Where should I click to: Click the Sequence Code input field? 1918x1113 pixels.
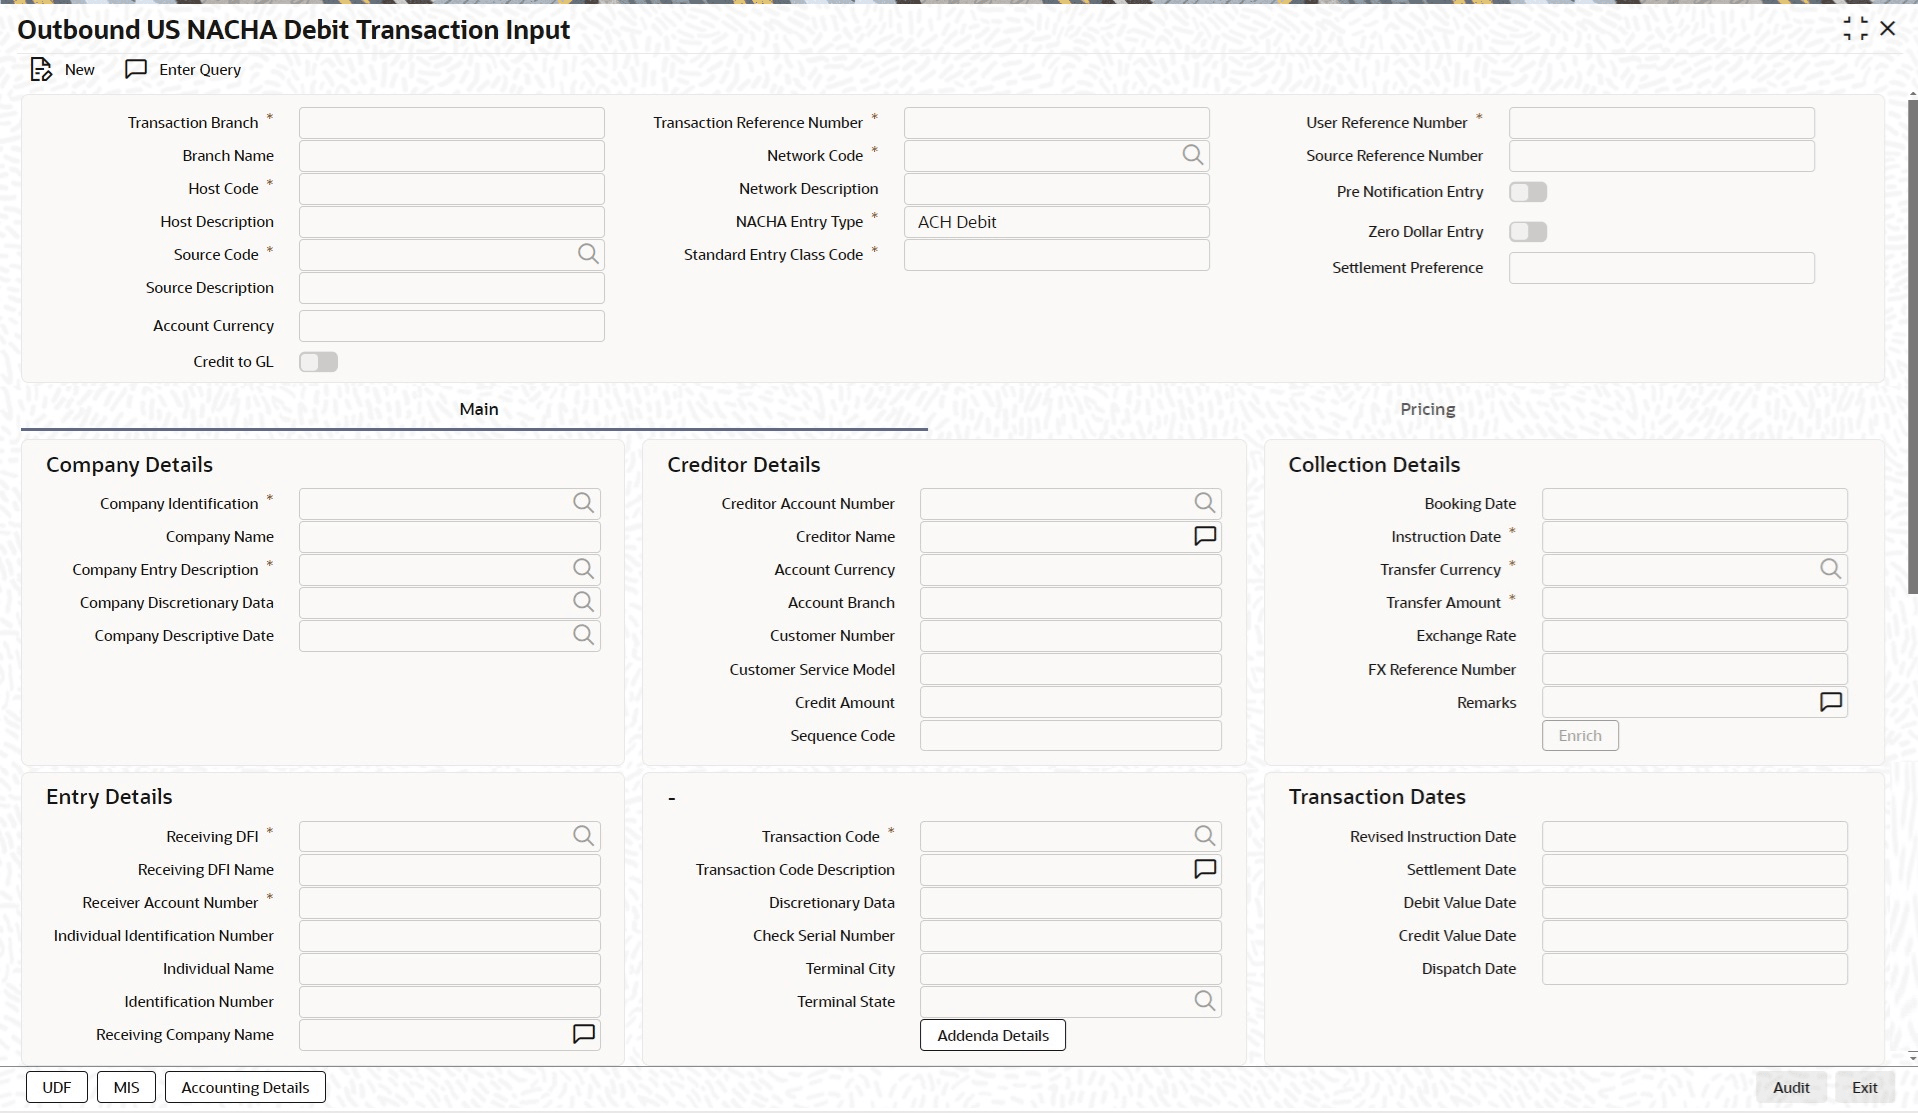[1070, 736]
